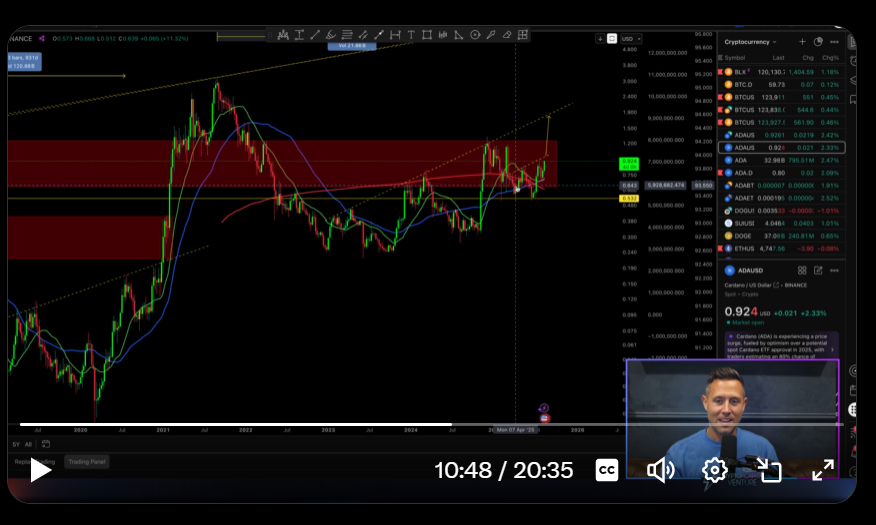Image resolution: width=876 pixels, height=525 pixels.
Task: Select the ETHUS watchlist row
Action: click(x=781, y=249)
